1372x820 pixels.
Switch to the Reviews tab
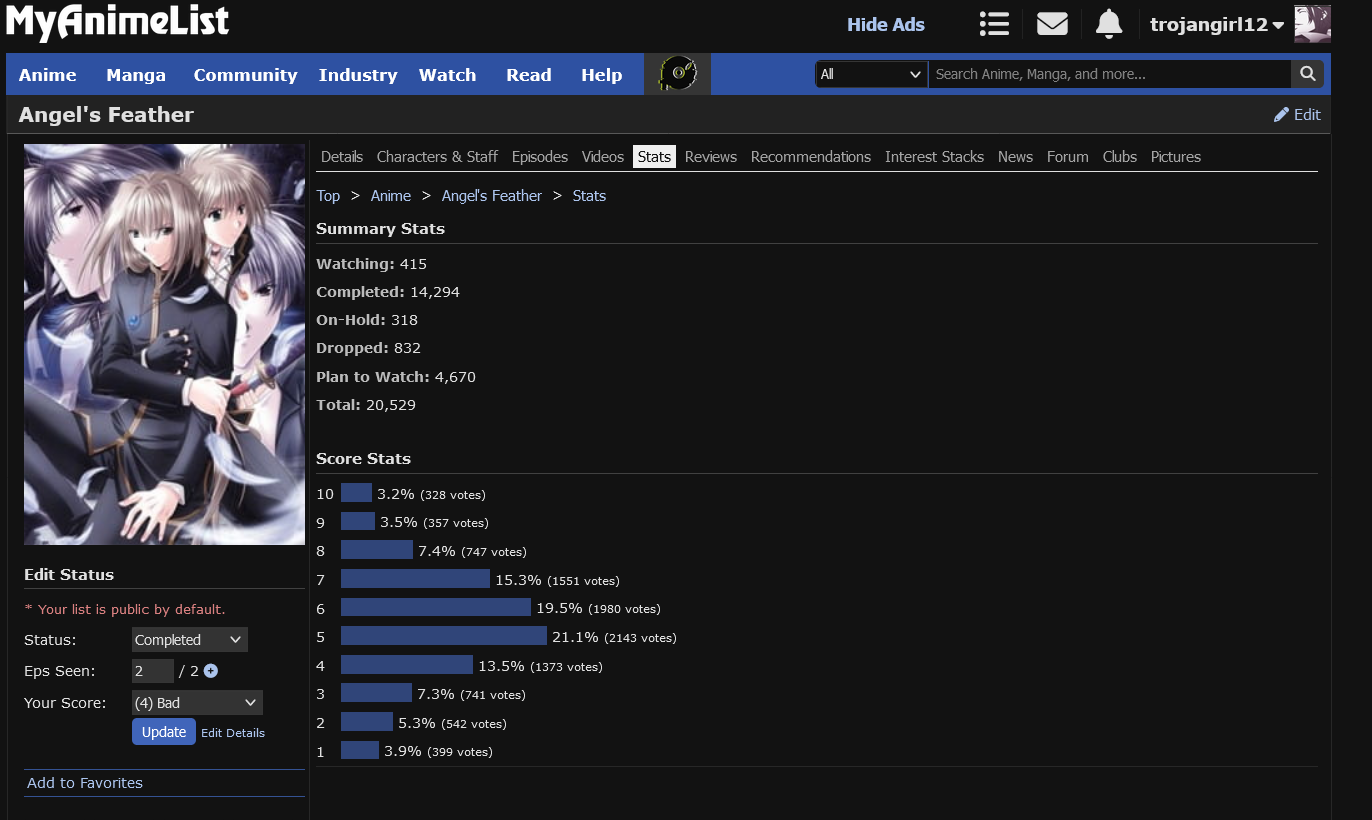[x=711, y=157]
